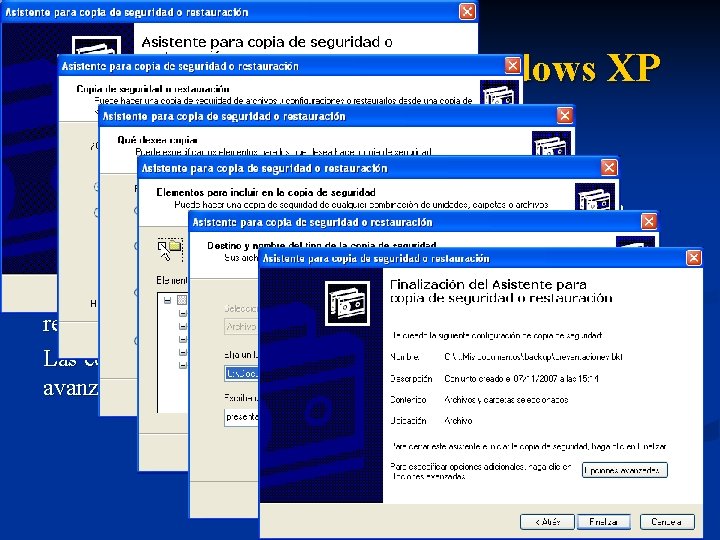Select the description 'Conjunto creado el 07/11/2007 a las 15:14'
Image resolution: width=720 pixels, height=540 pixels.
click(x=521, y=378)
